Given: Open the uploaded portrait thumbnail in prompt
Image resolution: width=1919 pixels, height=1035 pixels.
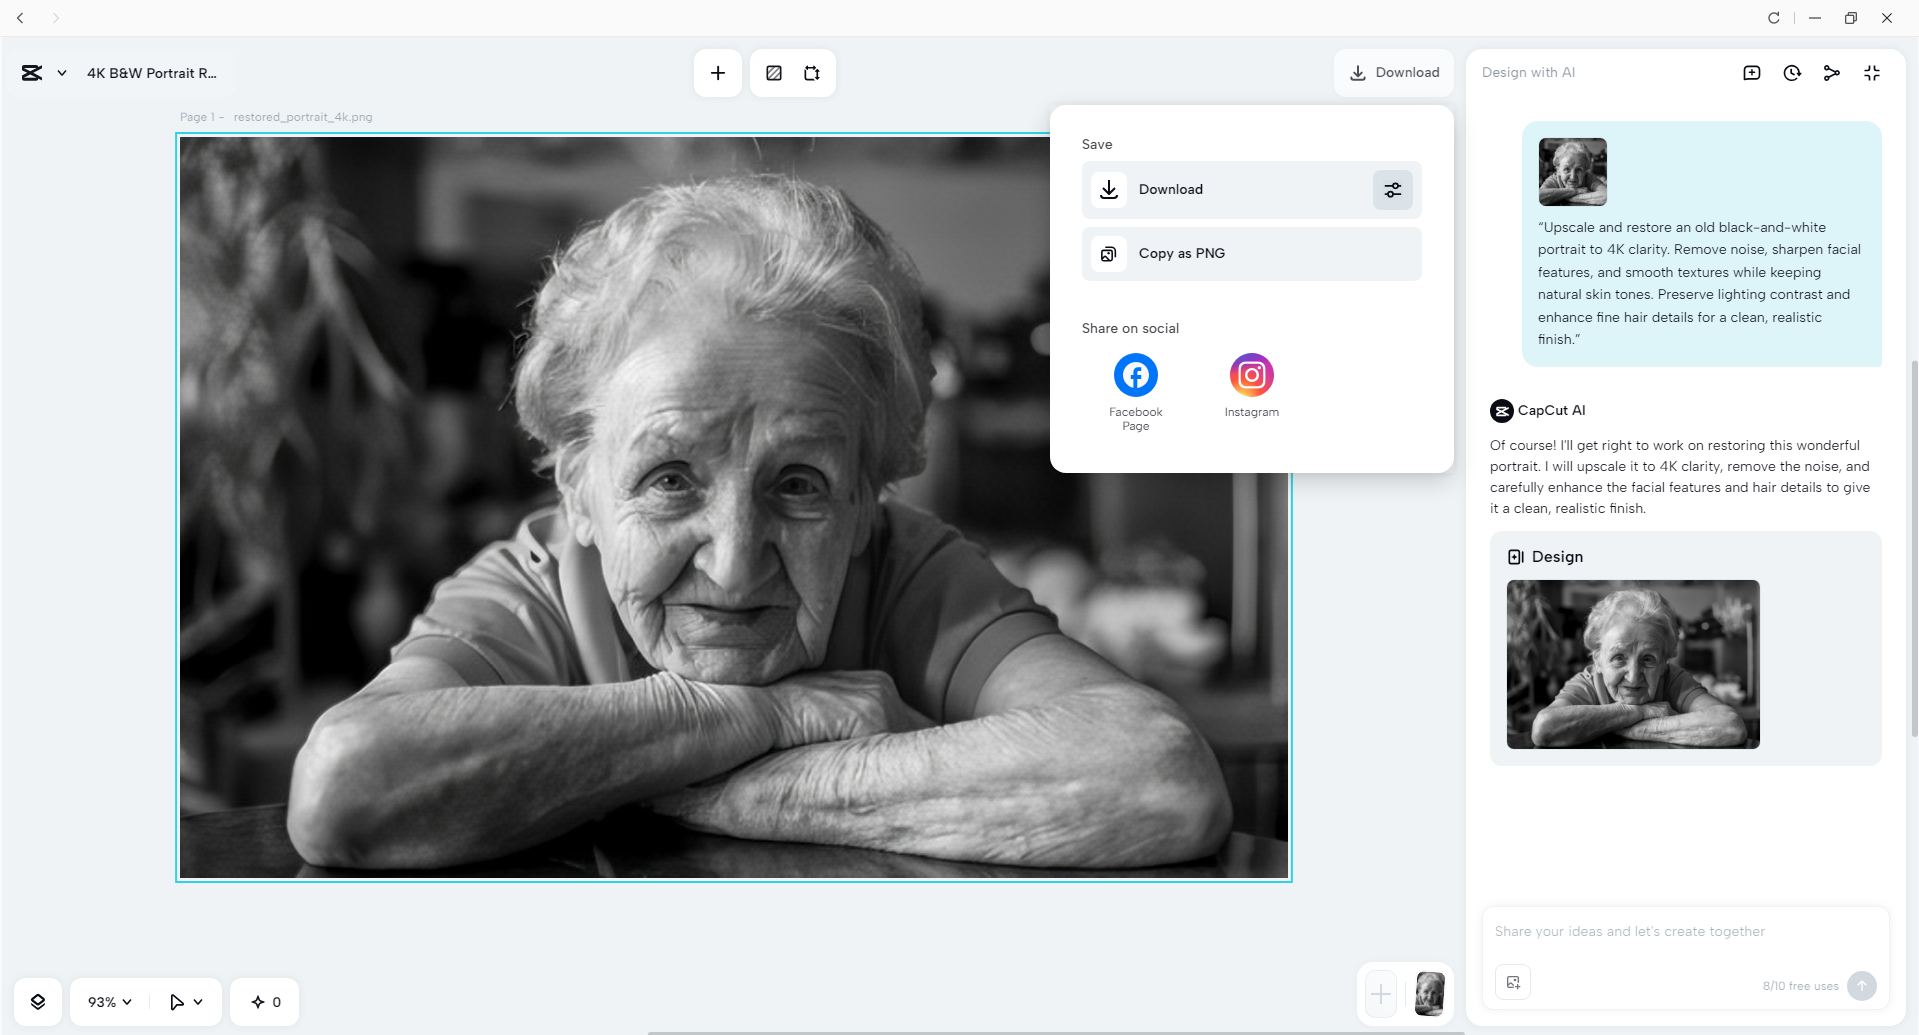Looking at the screenshot, I should [1573, 172].
